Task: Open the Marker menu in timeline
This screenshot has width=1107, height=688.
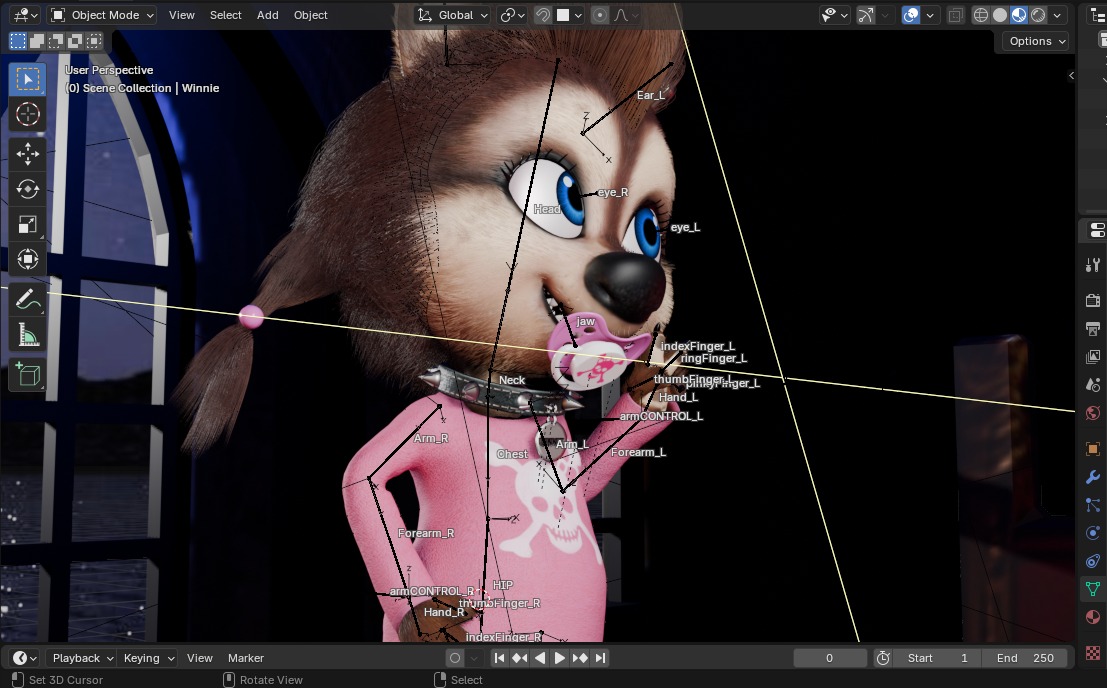Action: tap(246, 658)
